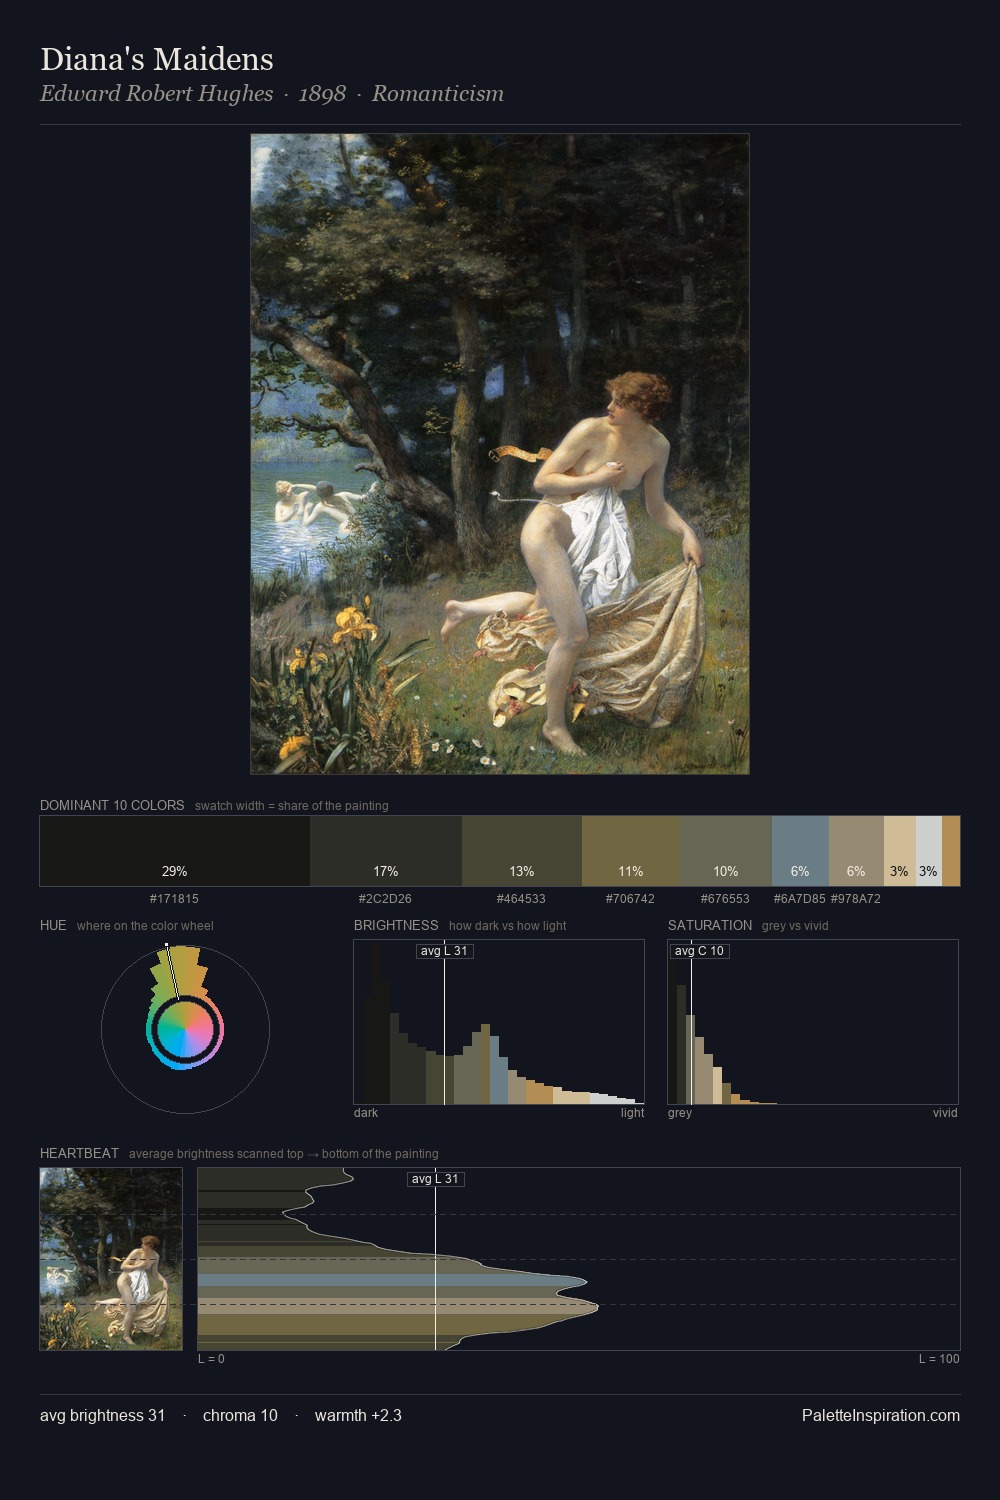Click the small painting thumbnail beside Heartbeat chart
The image size is (1000, 1500).
click(111, 1259)
